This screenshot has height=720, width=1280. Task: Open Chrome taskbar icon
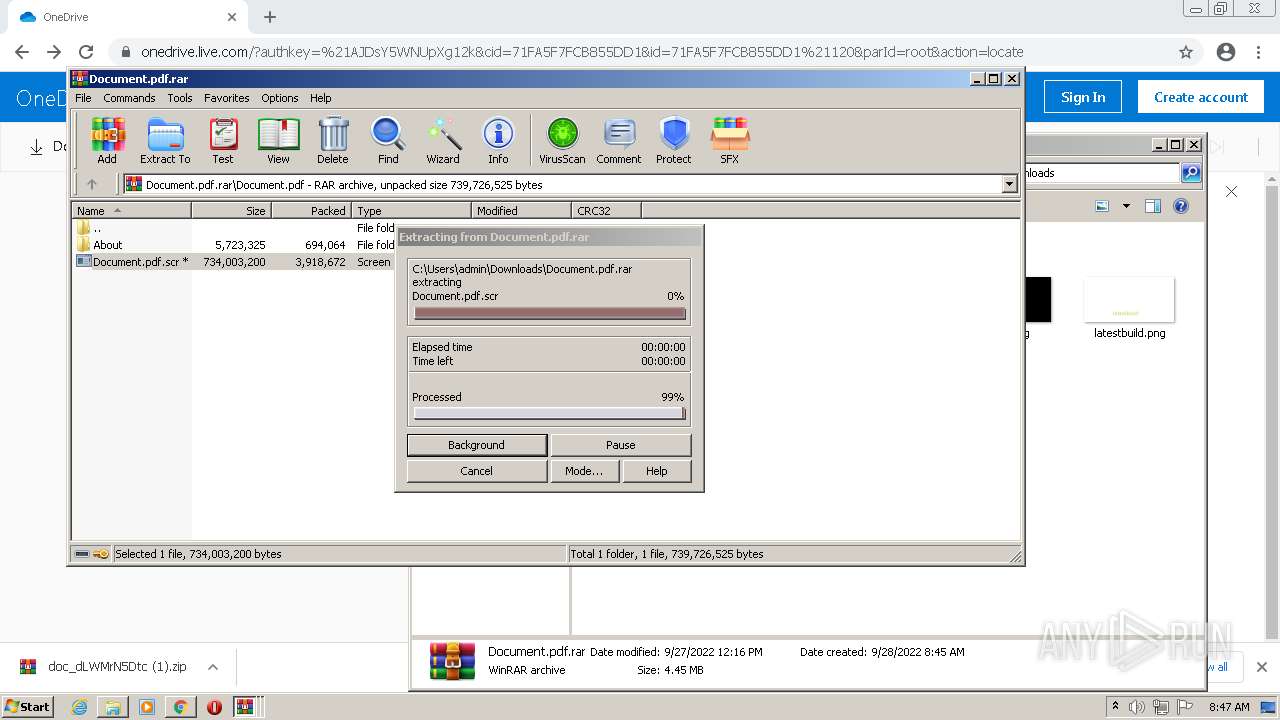[x=180, y=707]
